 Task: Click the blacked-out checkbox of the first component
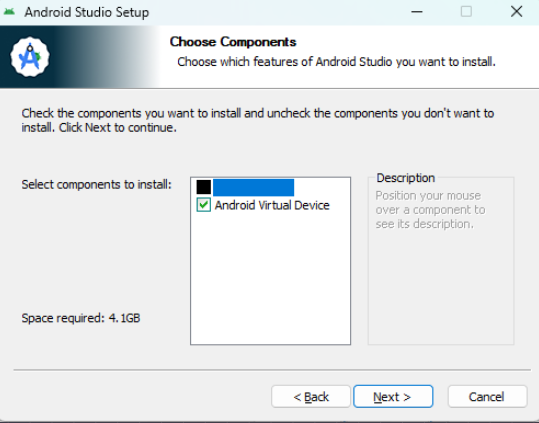click(204, 187)
